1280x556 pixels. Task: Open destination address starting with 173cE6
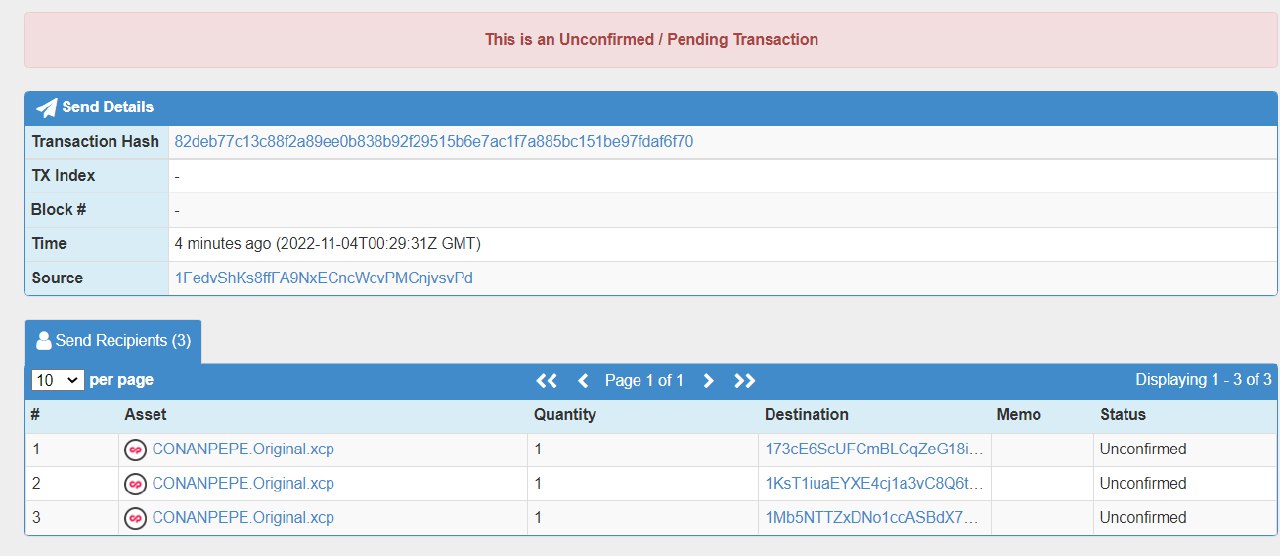coord(875,450)
